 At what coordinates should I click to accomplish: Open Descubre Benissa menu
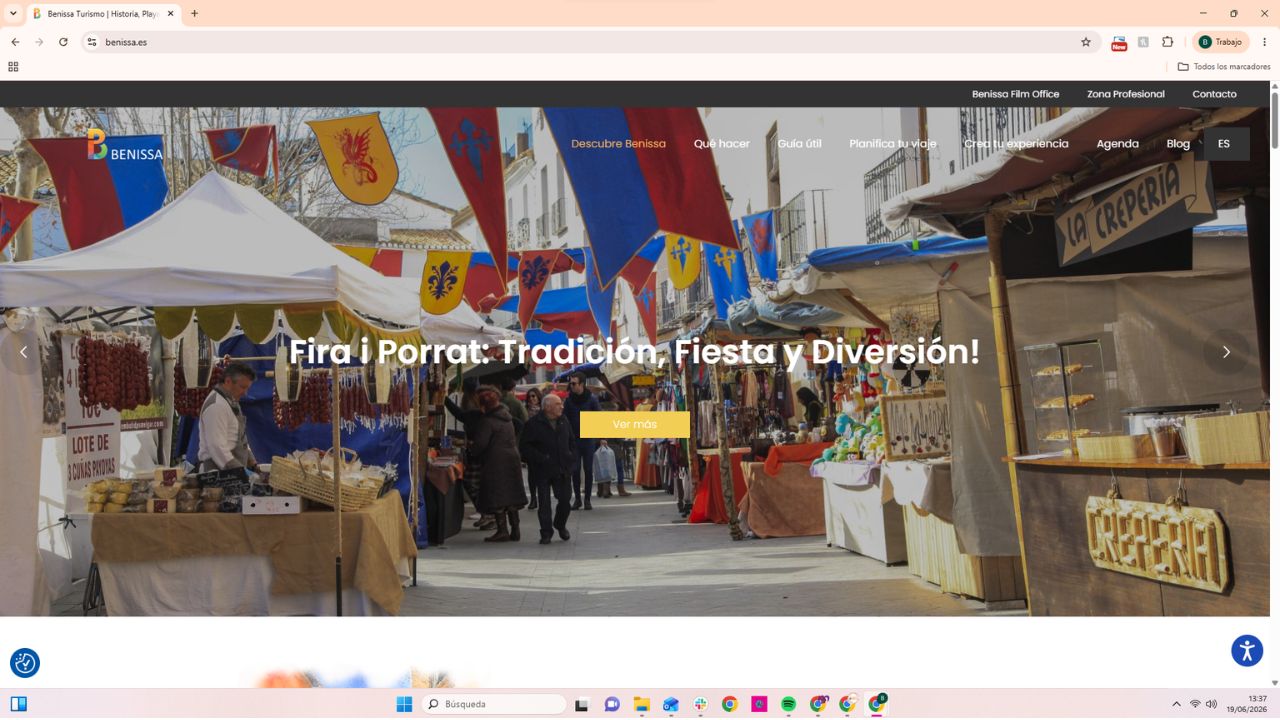coord(618,144)
